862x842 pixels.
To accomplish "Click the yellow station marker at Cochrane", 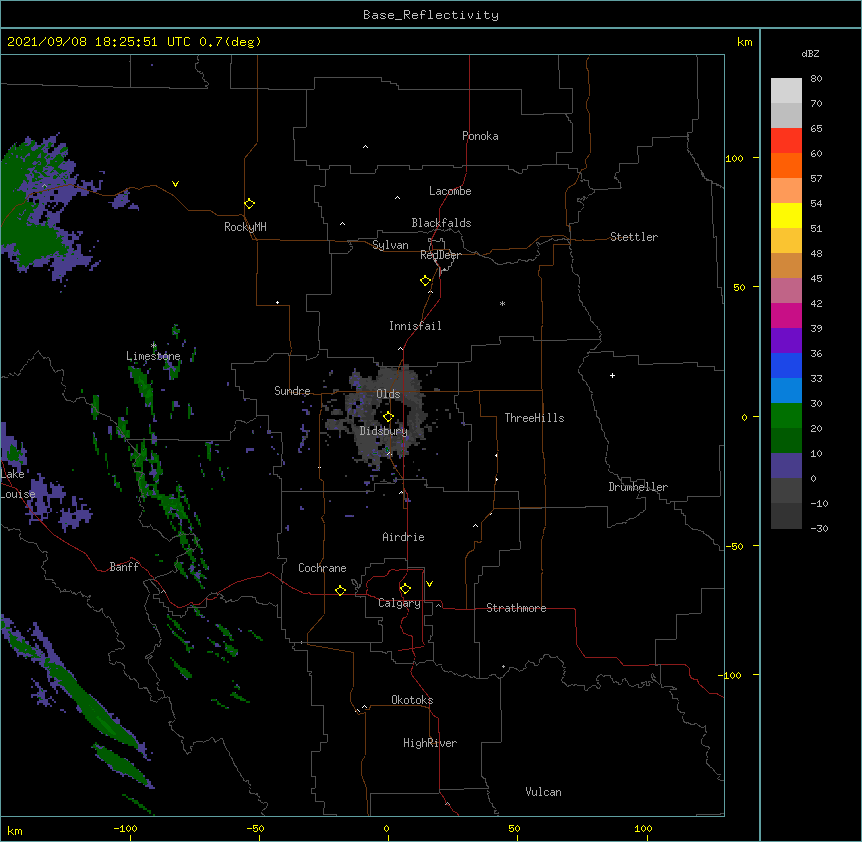I will pos(340,590).
